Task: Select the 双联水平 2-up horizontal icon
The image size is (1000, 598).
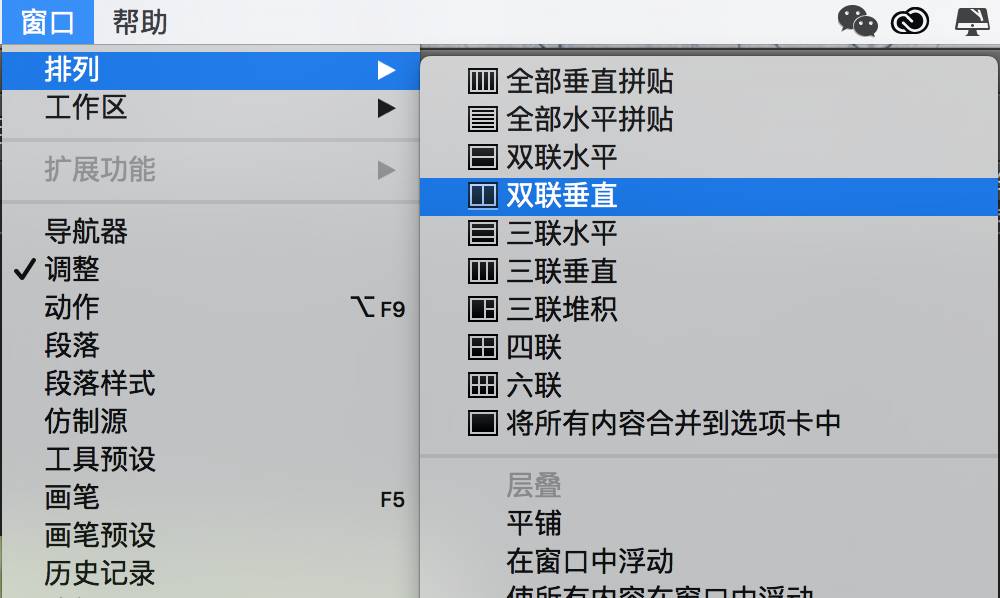Action: coord(482,157)
